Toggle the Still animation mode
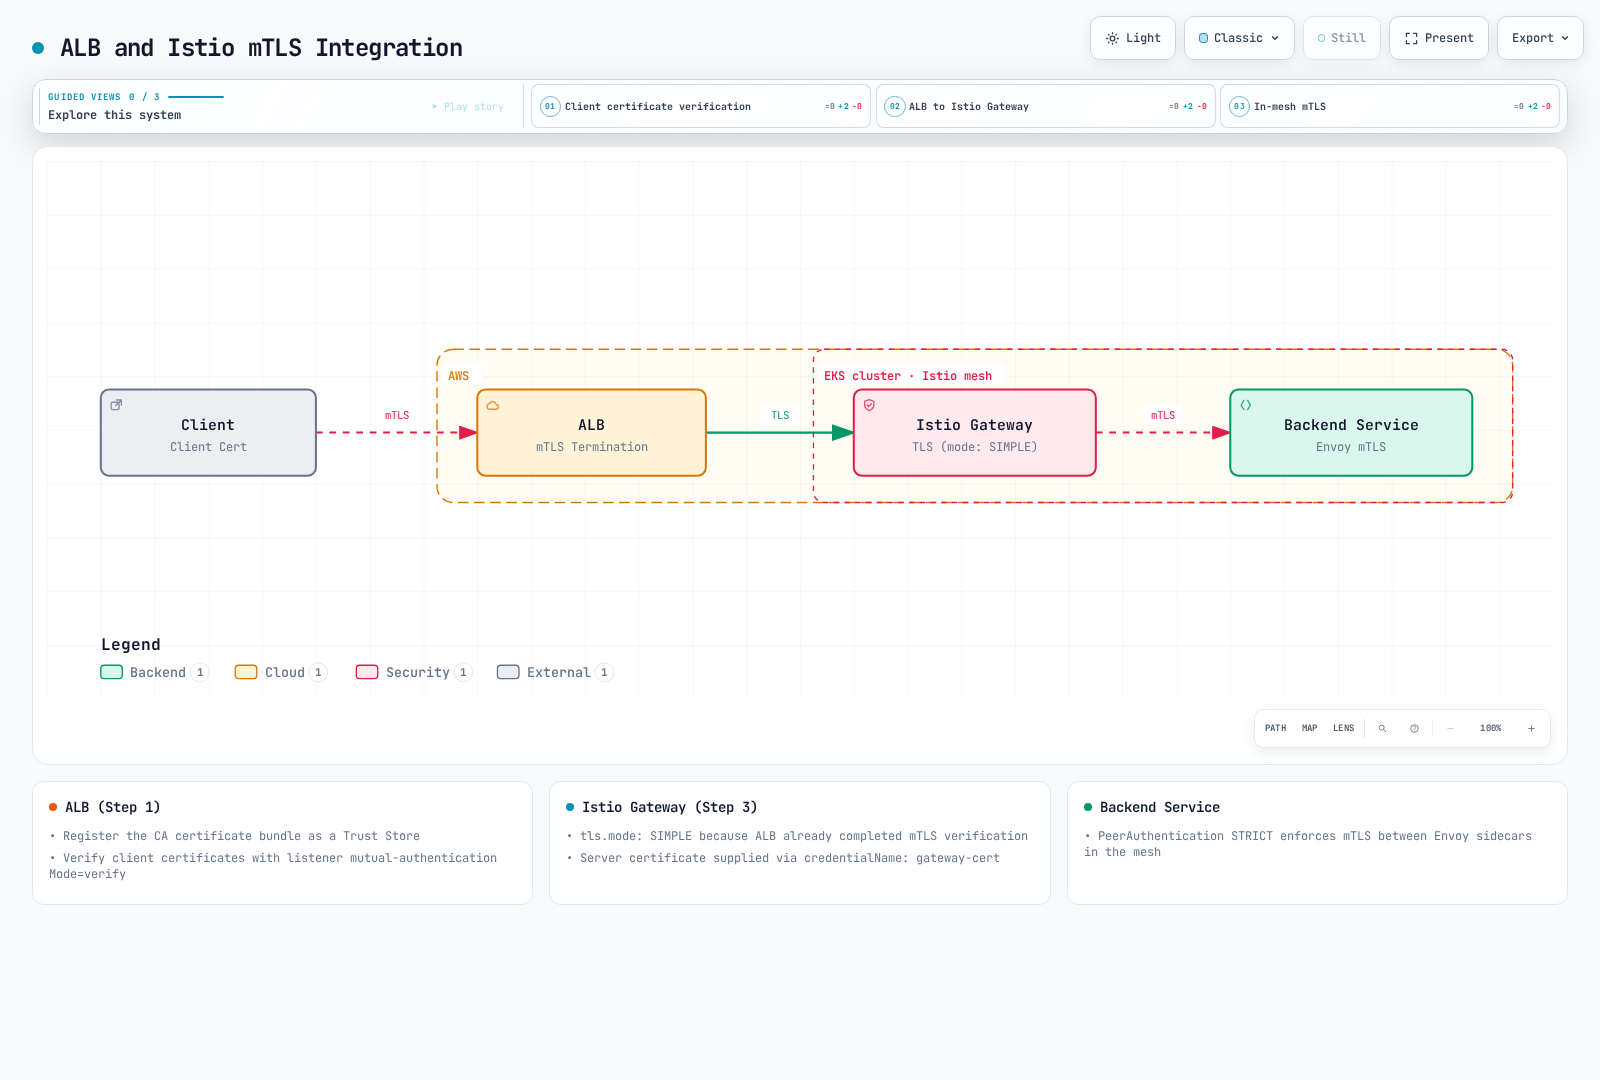 [x=1341, y=38]
